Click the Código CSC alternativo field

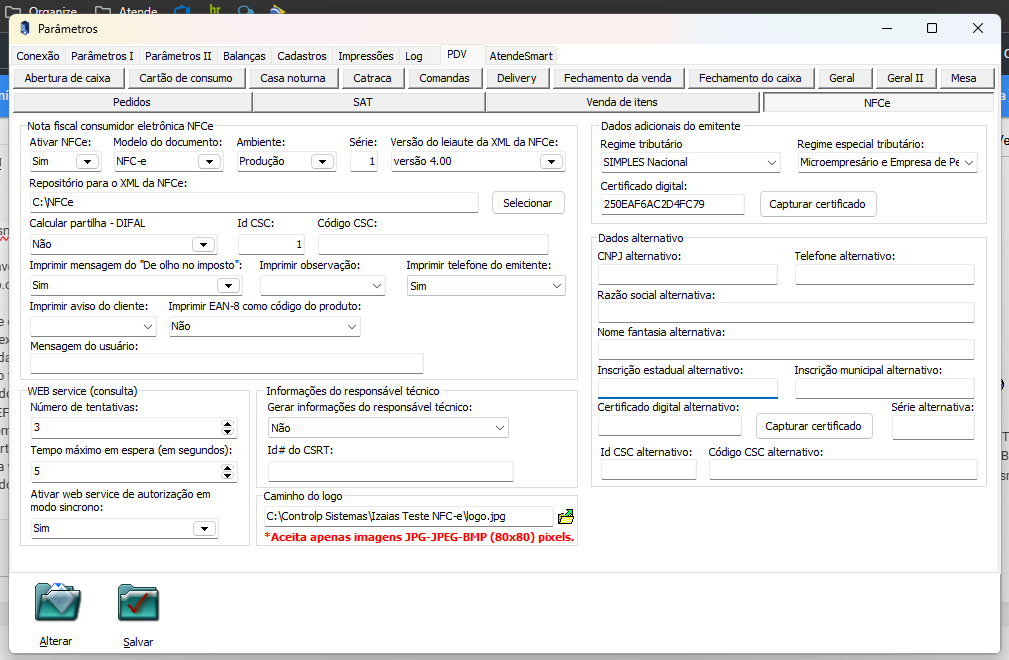(843, 470)
